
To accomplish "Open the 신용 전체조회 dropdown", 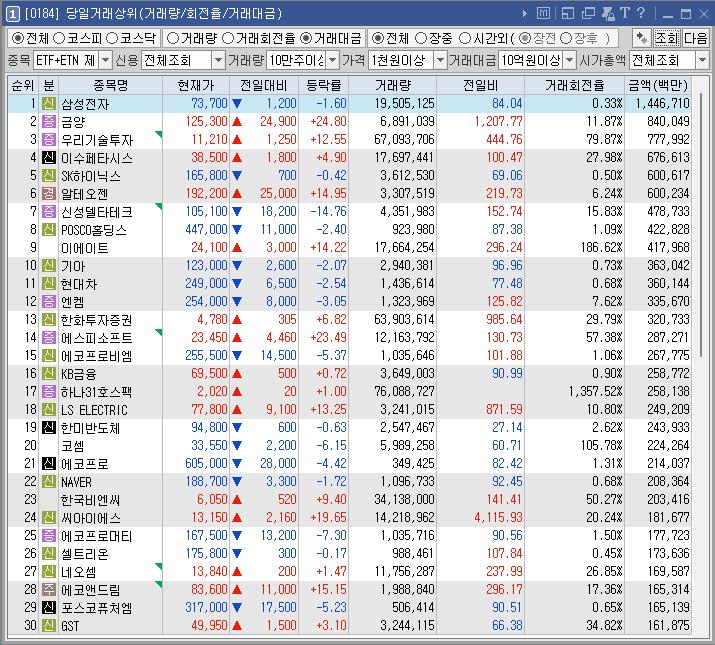I will point(218,60).
